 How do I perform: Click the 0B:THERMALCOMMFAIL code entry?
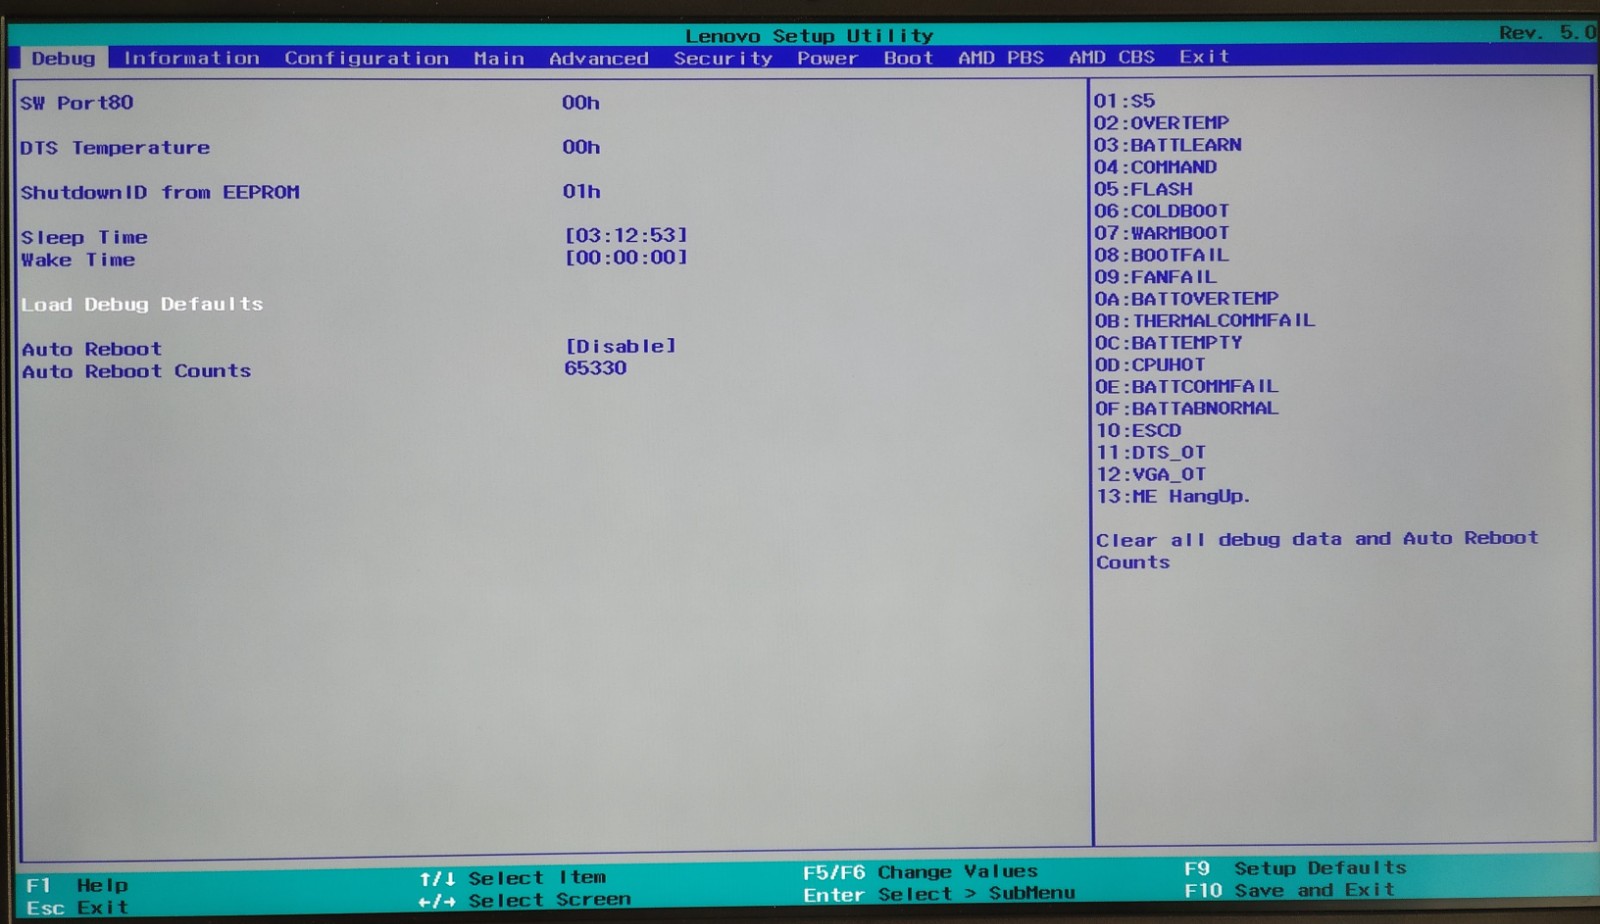coord(1204,321)
